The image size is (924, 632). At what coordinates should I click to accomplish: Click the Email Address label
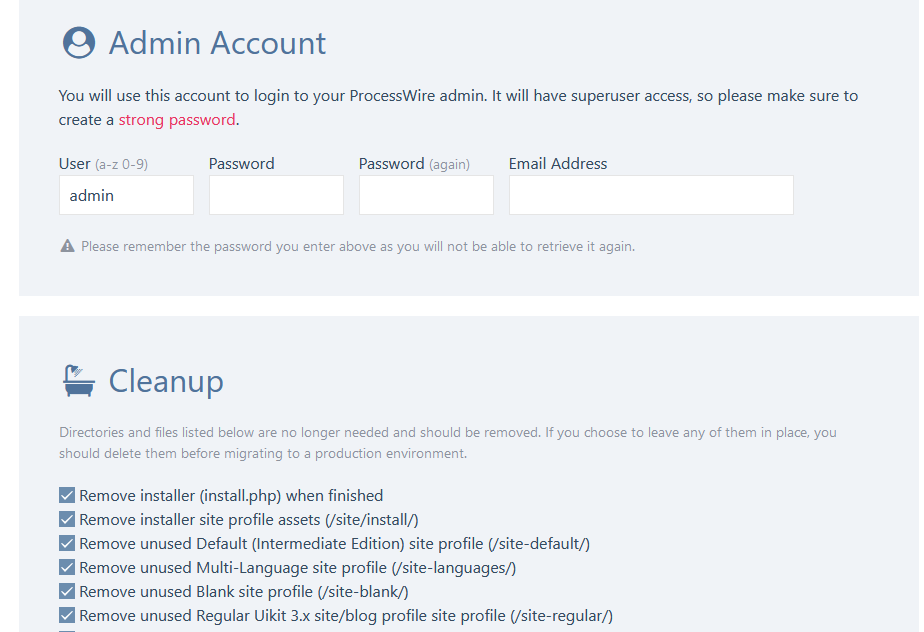click(558, 164)
